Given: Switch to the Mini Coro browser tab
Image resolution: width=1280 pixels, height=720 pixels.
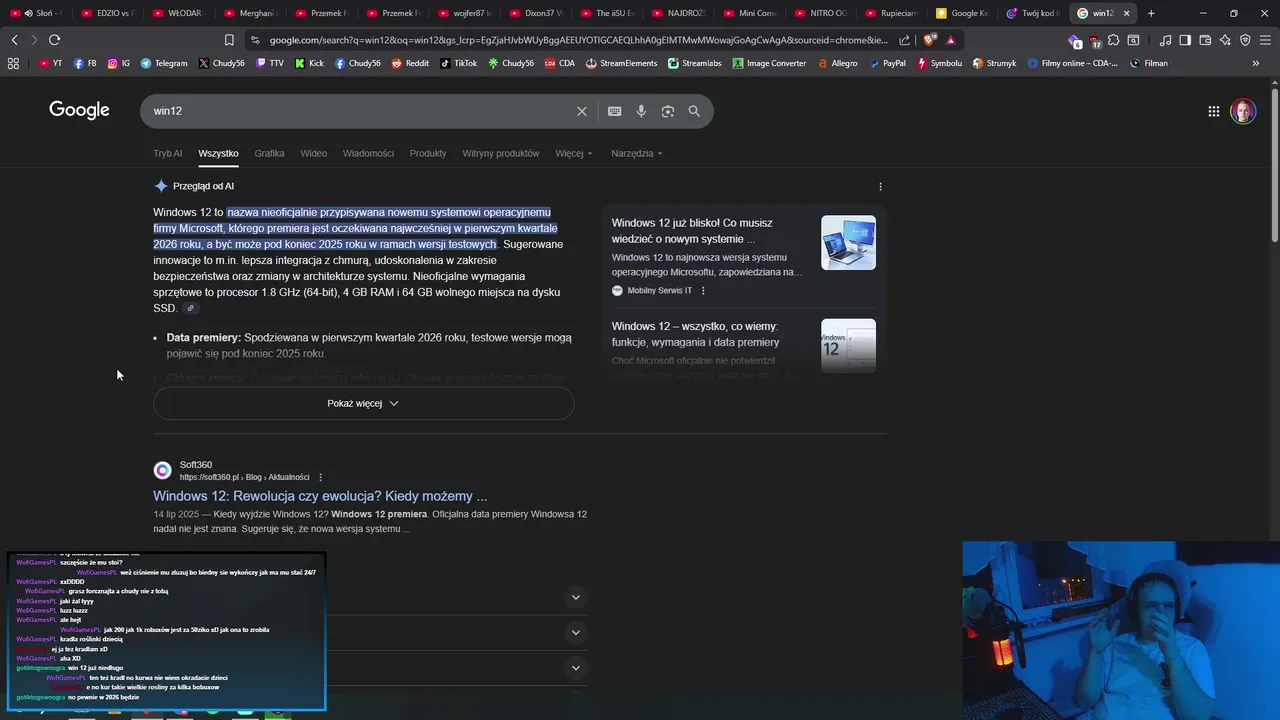Looking at the screenshot, I should click(749, 13).
